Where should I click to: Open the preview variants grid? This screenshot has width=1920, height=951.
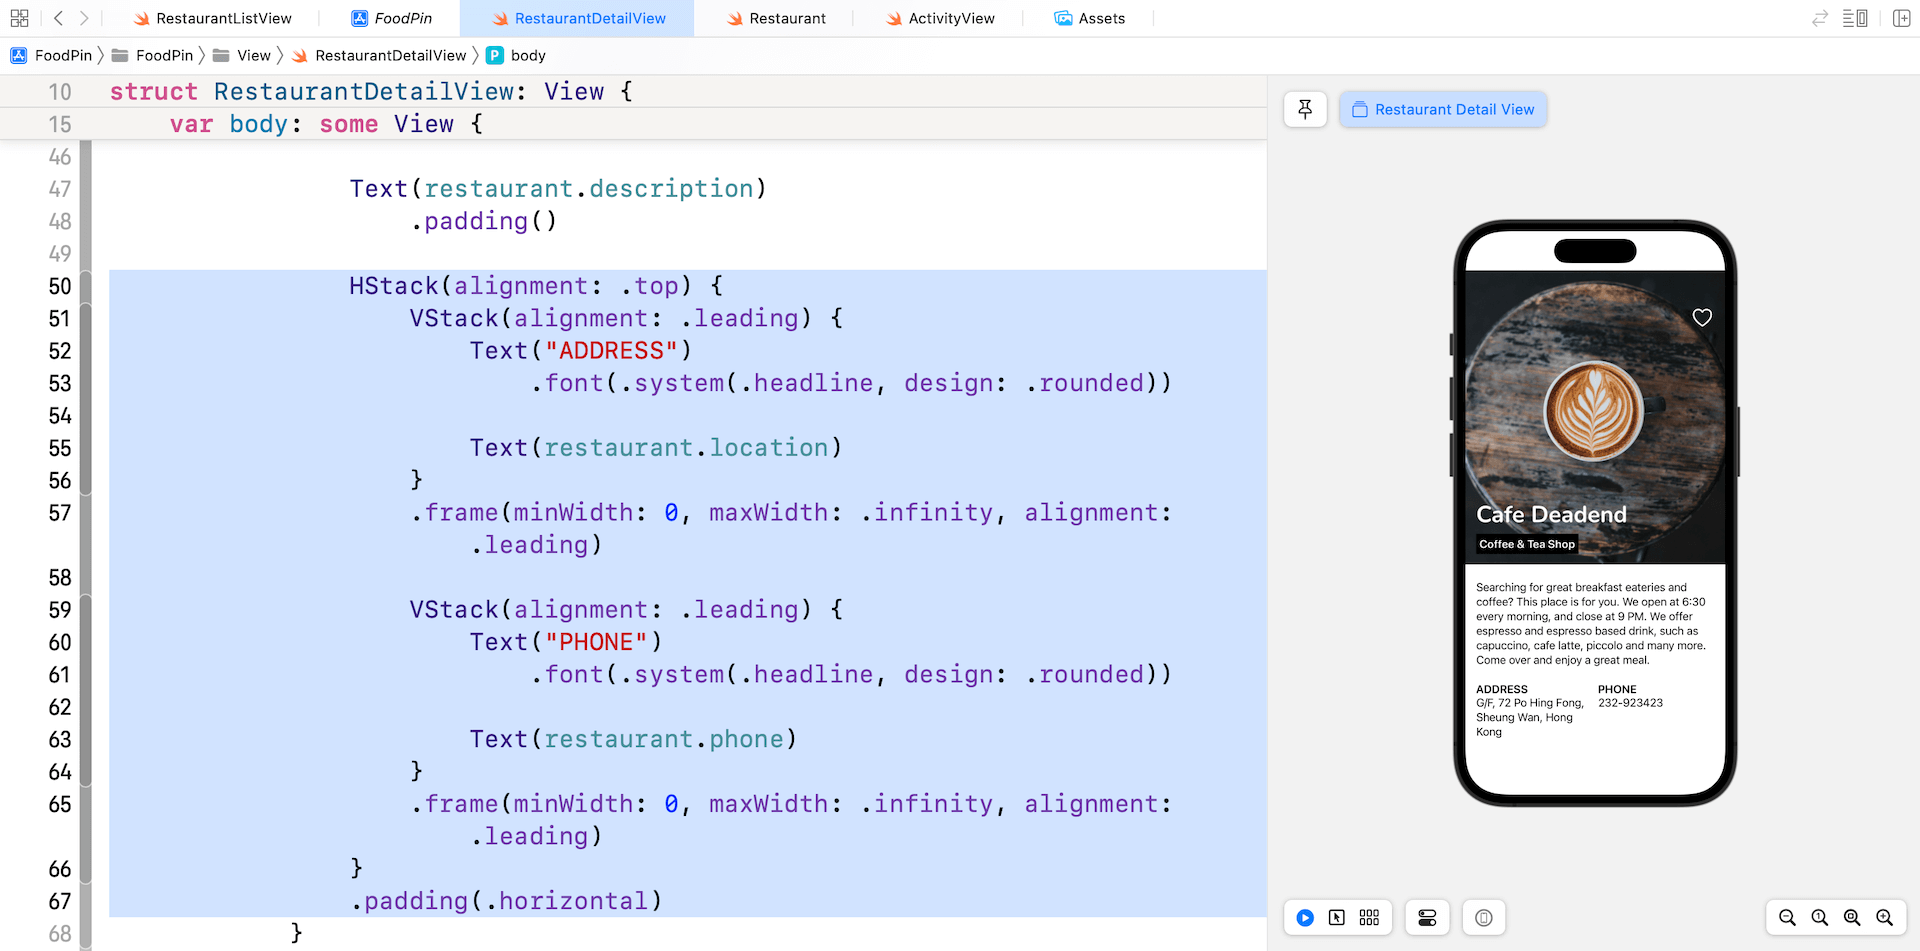[1369, 918]
